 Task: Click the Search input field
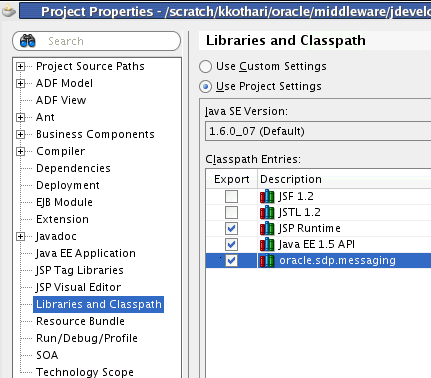tap(97, 41)
